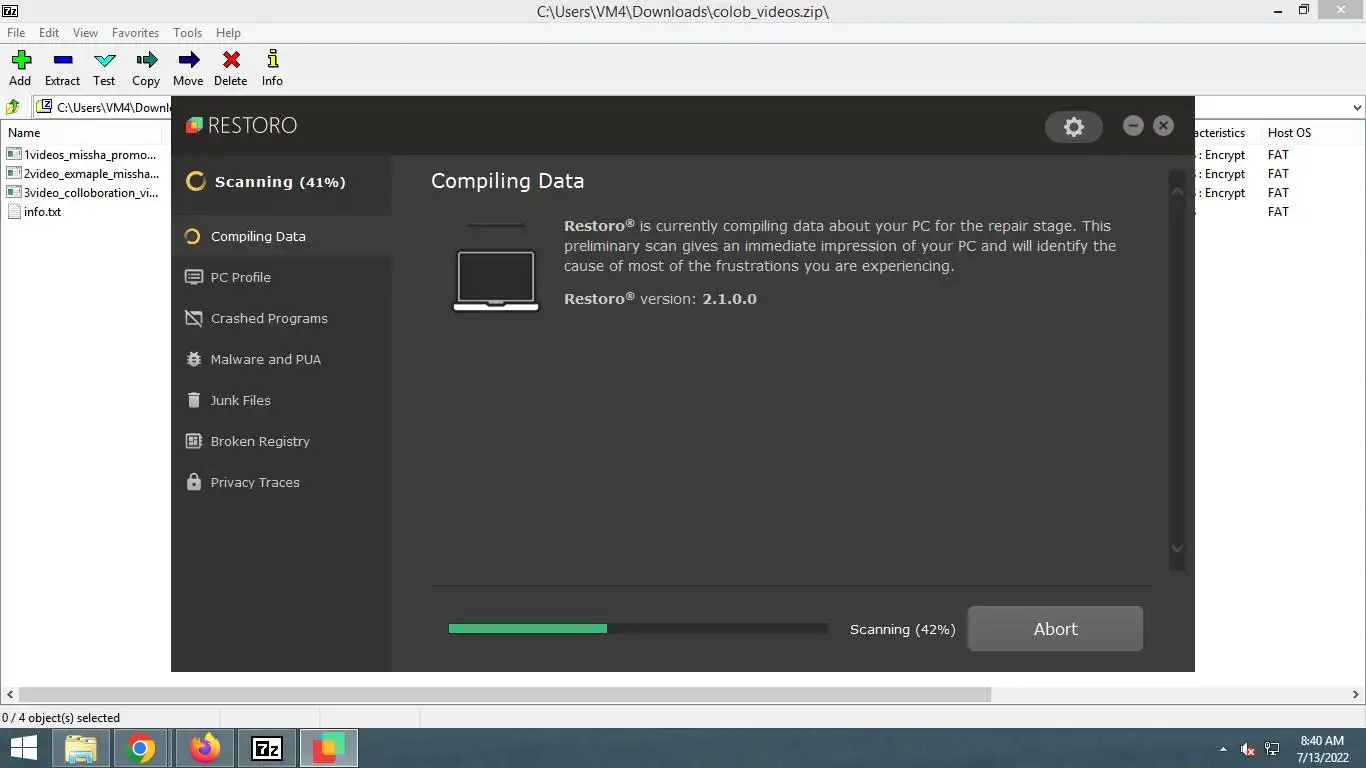Open the View menu in 7-Zip
Screen dimensions: 1366x768
tap(85, 33)
